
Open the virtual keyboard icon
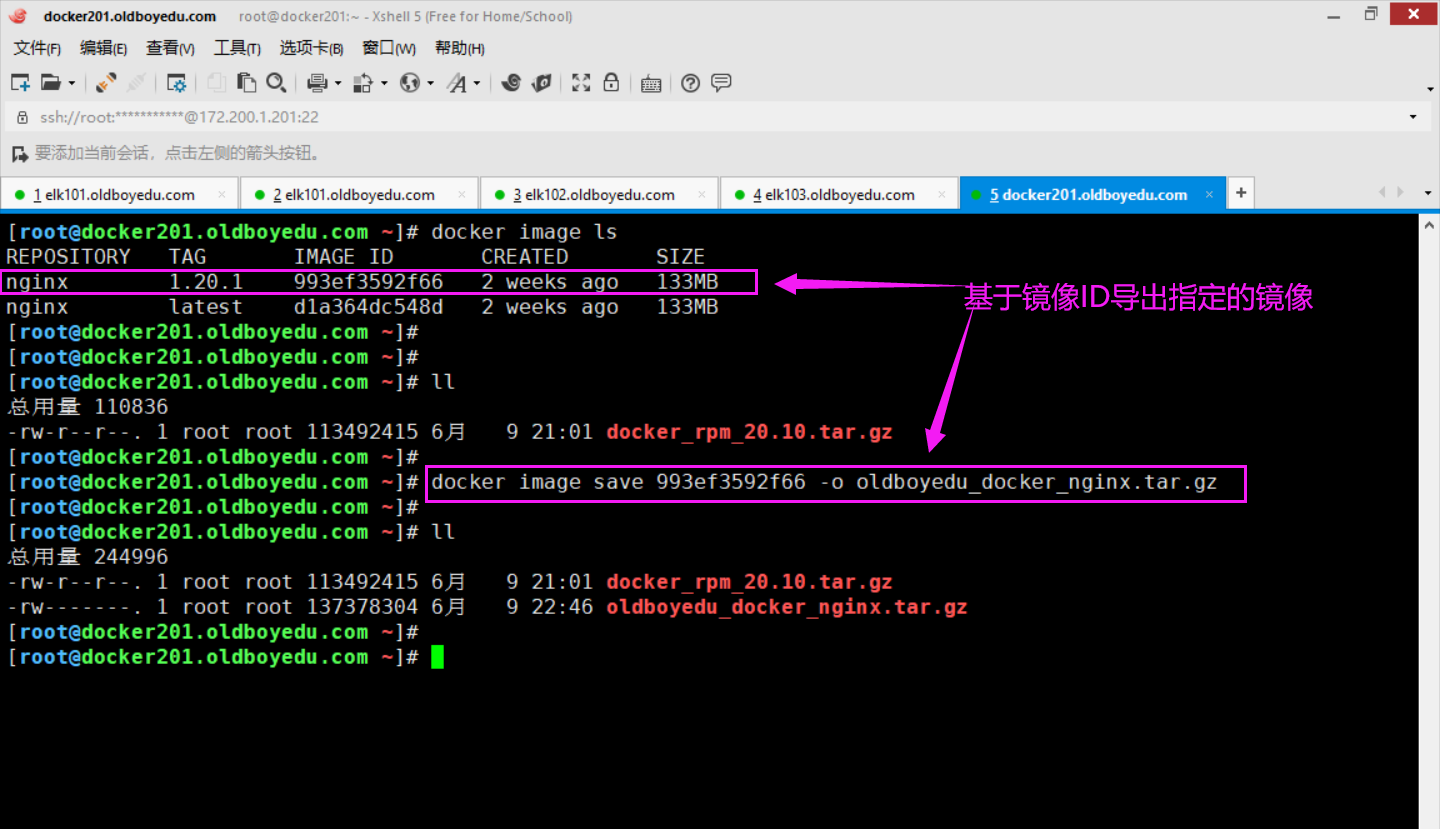(x=651, y=83)
